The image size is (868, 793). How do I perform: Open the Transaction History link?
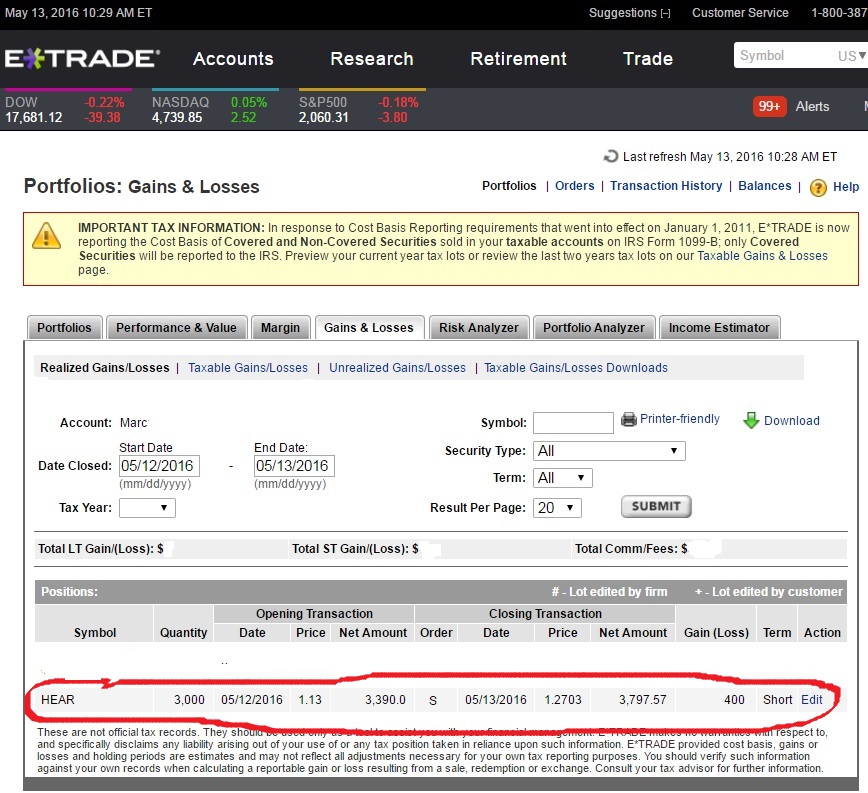click(666, 186)
